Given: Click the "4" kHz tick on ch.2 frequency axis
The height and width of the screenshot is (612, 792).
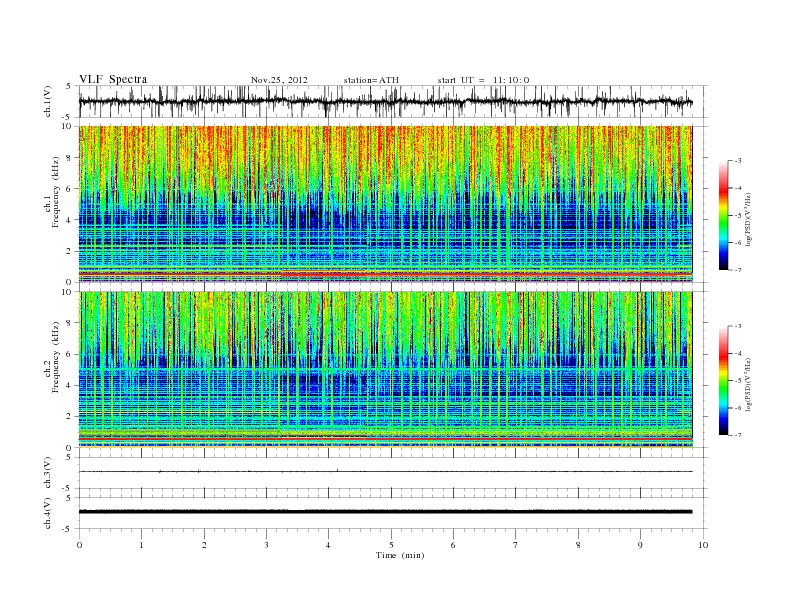Looking at the screenshot, I should [69, 386].
